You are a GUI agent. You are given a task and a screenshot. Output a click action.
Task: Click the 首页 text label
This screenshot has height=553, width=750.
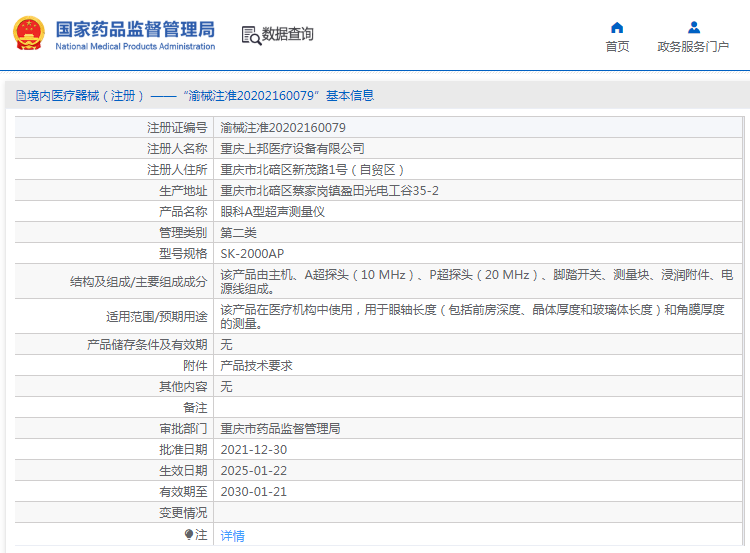coord(617,47)
